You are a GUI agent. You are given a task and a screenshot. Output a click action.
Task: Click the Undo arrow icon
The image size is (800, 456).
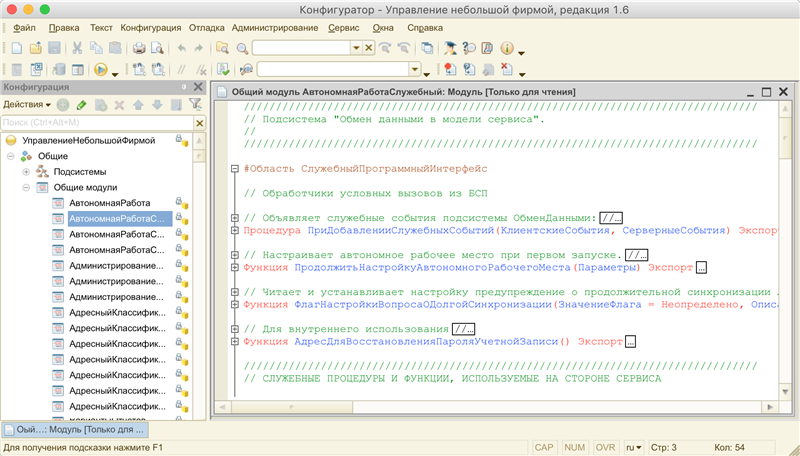tap(181, 48)
